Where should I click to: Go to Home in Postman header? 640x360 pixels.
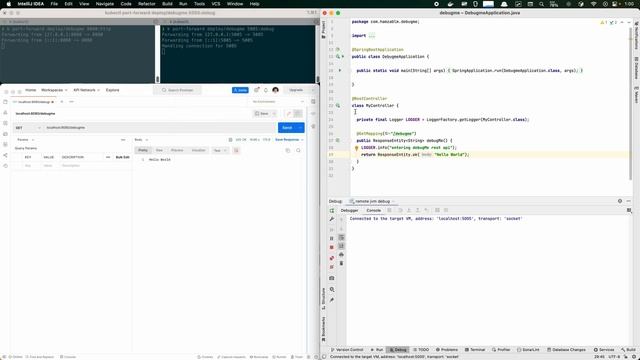tap(31, 90)
